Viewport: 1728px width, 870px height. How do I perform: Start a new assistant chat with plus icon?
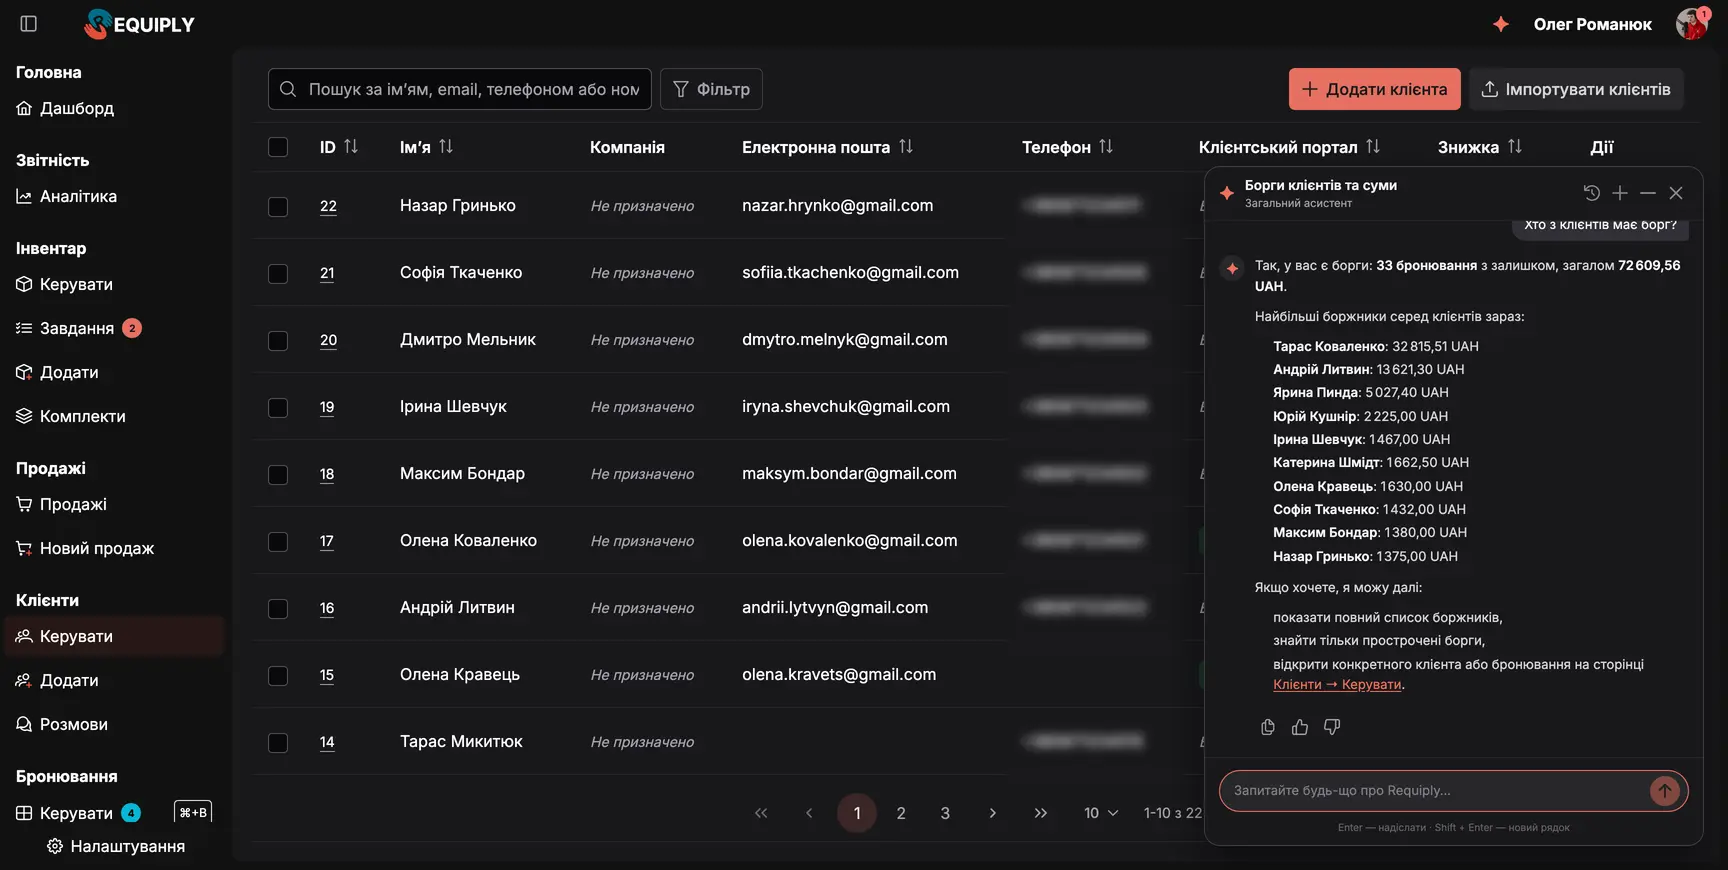point(1620,193)
